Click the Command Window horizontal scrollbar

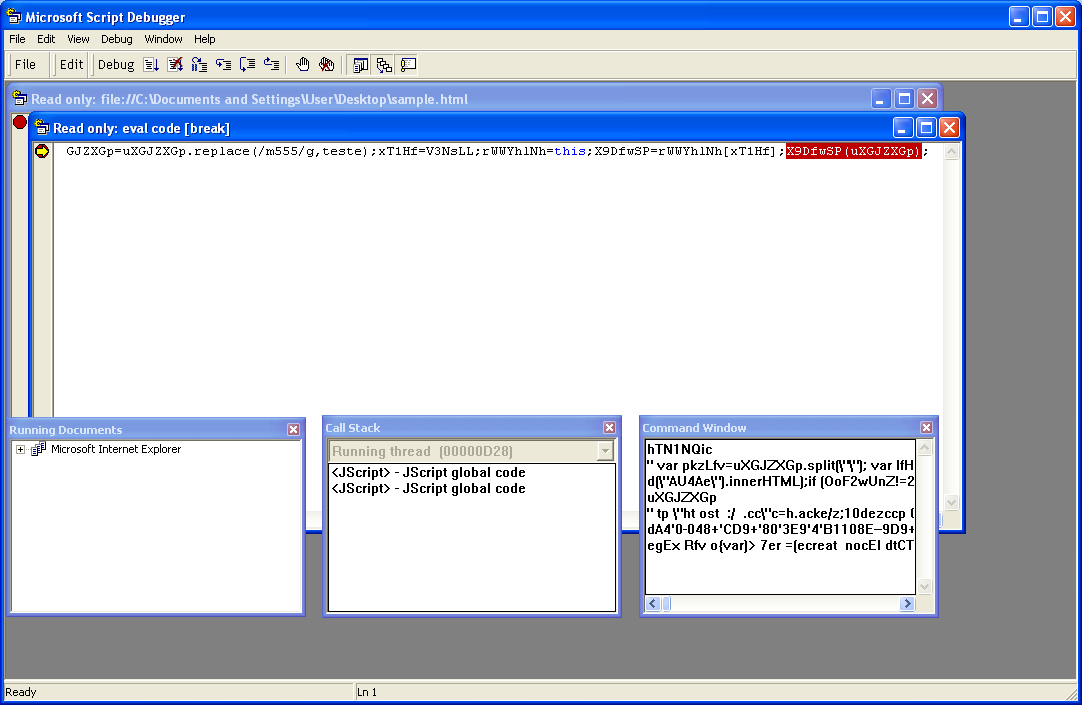click(x=780, y=604)
